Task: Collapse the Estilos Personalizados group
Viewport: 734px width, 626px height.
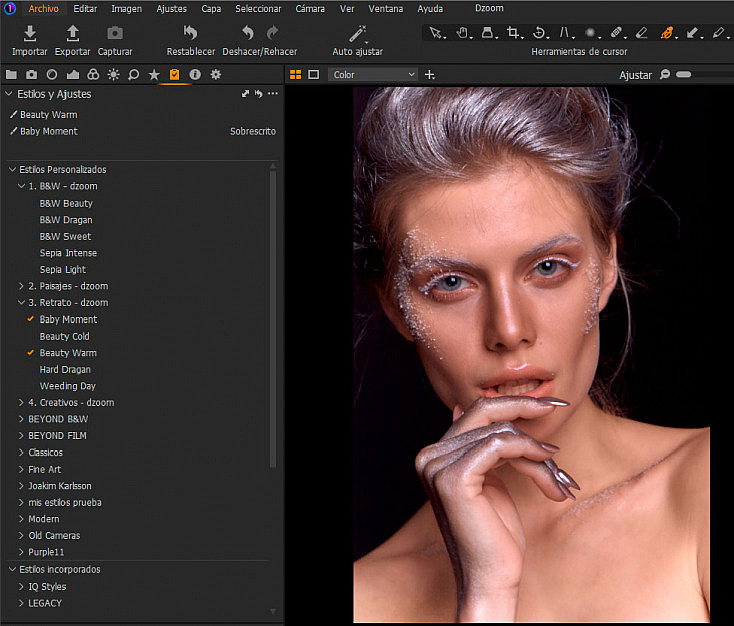Action: (12, 169)
